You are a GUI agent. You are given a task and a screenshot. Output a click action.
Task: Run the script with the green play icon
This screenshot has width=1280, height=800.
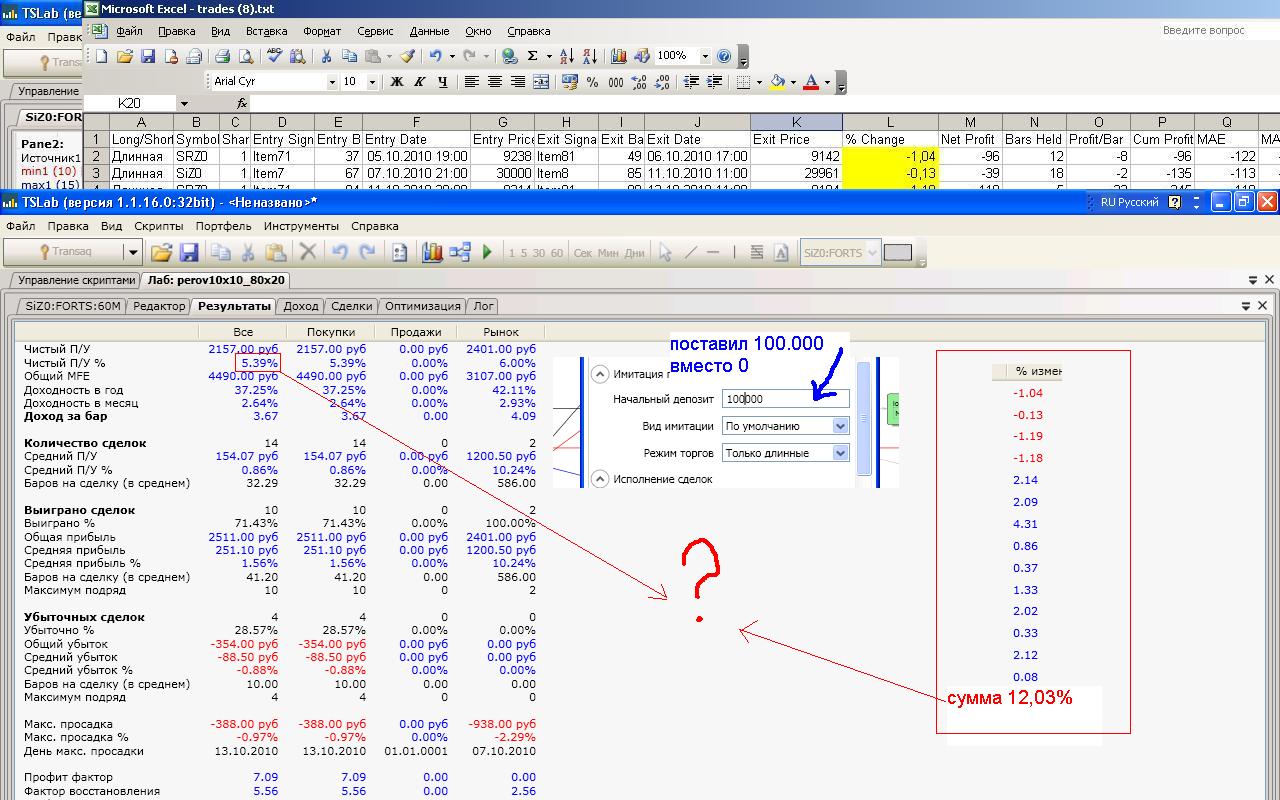point(487,253)
